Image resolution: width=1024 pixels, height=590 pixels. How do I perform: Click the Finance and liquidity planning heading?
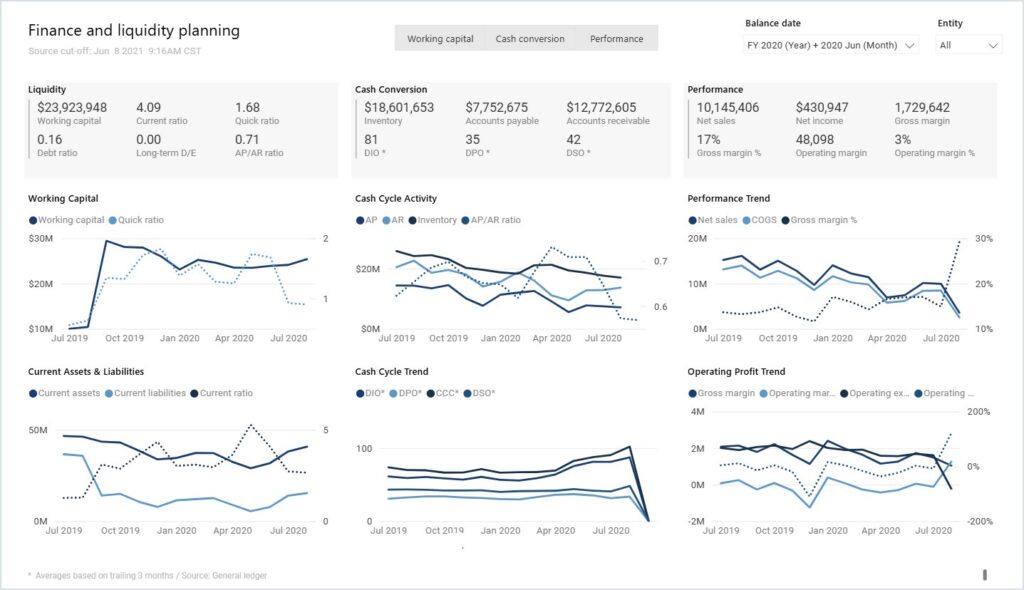pos(134,31)
